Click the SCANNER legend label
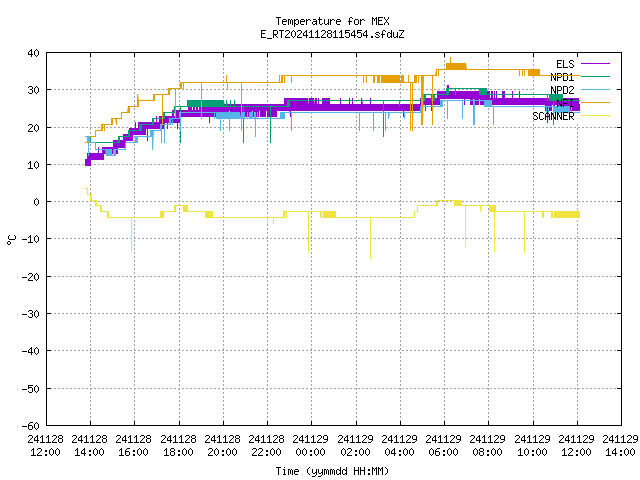 [553, 116]
